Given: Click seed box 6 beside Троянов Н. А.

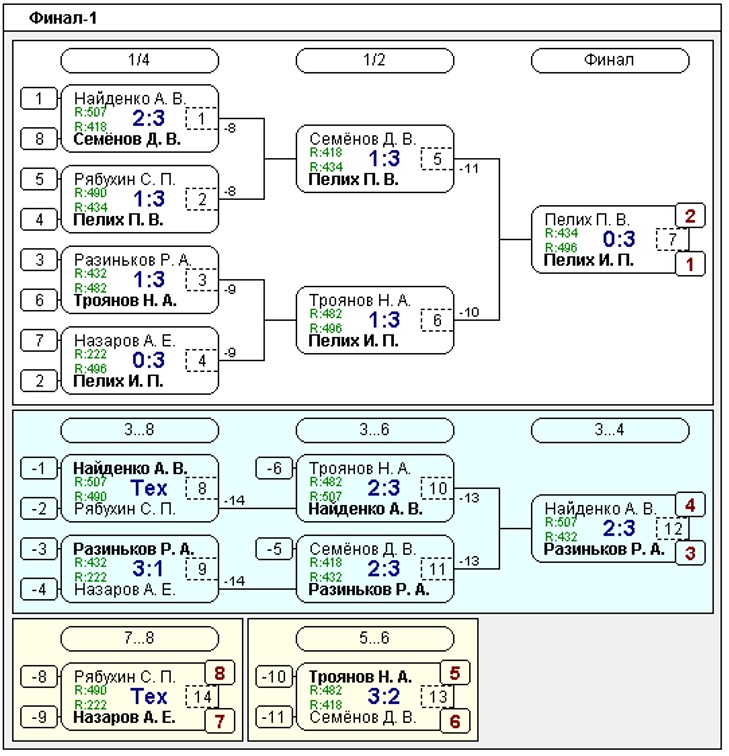Looking at the screenshot, I should click(x=39, y=300).
